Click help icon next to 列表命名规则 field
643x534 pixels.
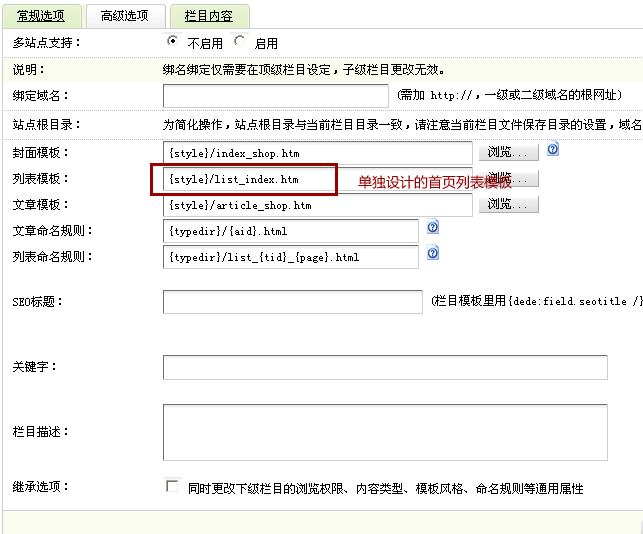433,253
